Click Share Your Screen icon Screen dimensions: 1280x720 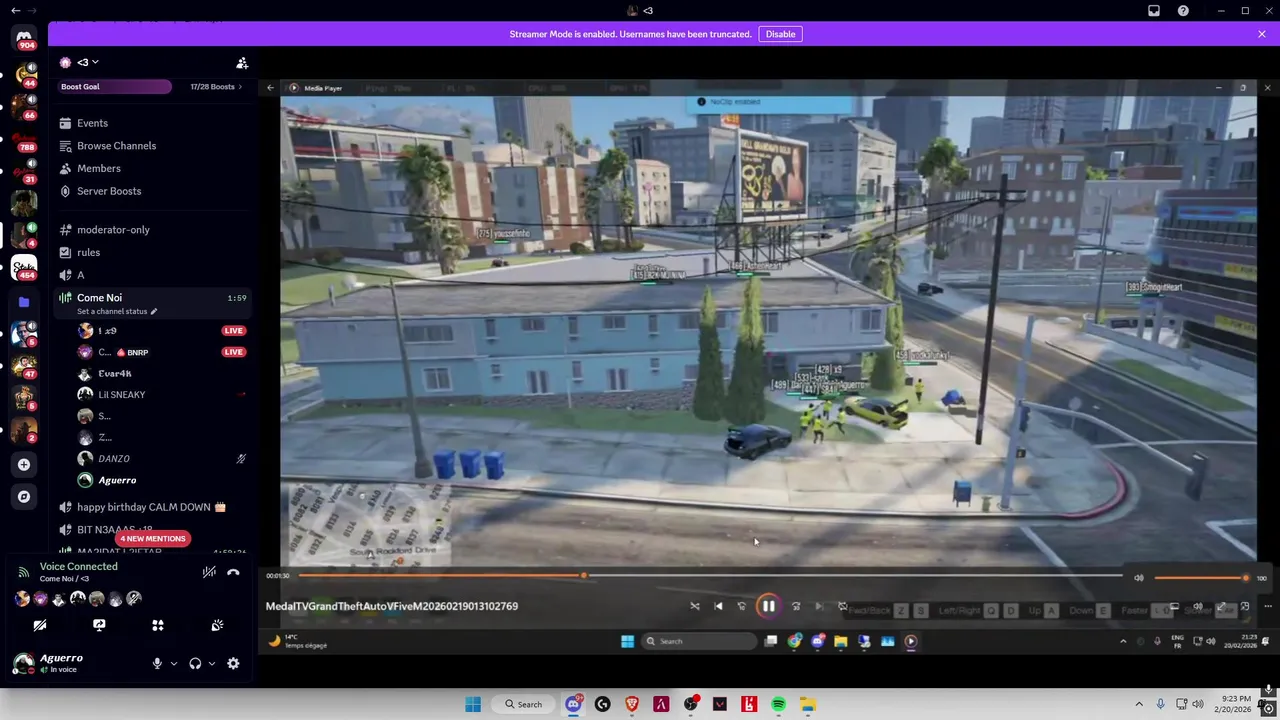(x=99, y=625)
